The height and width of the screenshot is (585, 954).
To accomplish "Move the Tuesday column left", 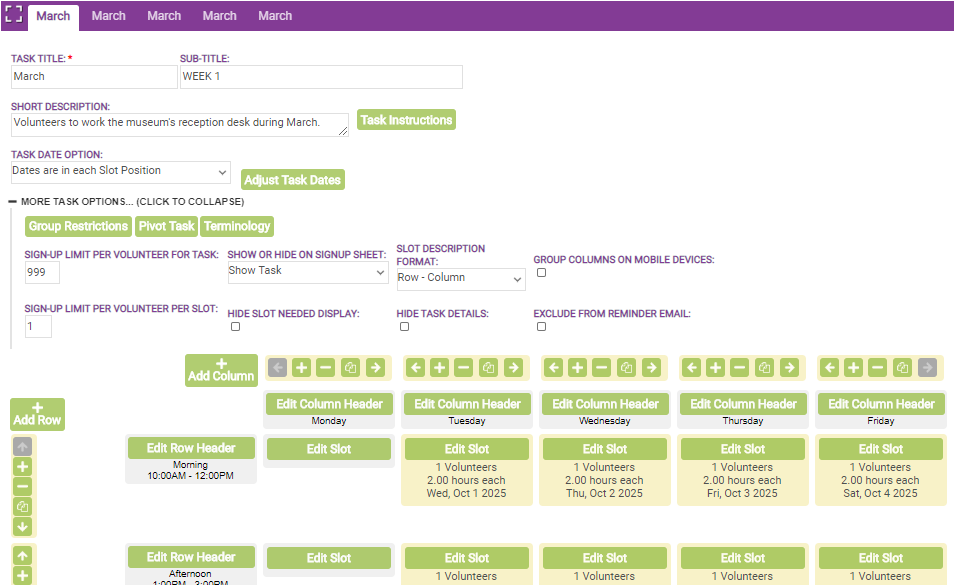I will tap(416, 368).
